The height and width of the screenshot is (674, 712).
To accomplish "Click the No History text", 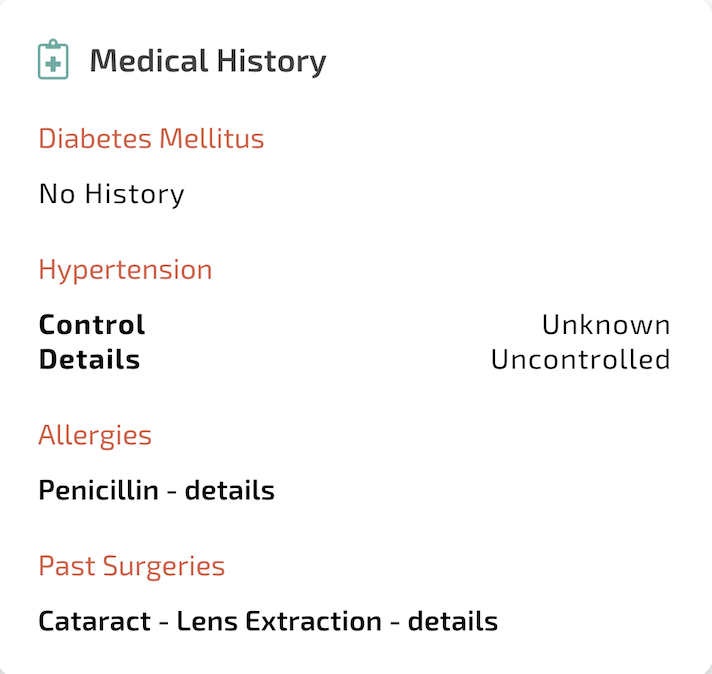I will point(112,194).
